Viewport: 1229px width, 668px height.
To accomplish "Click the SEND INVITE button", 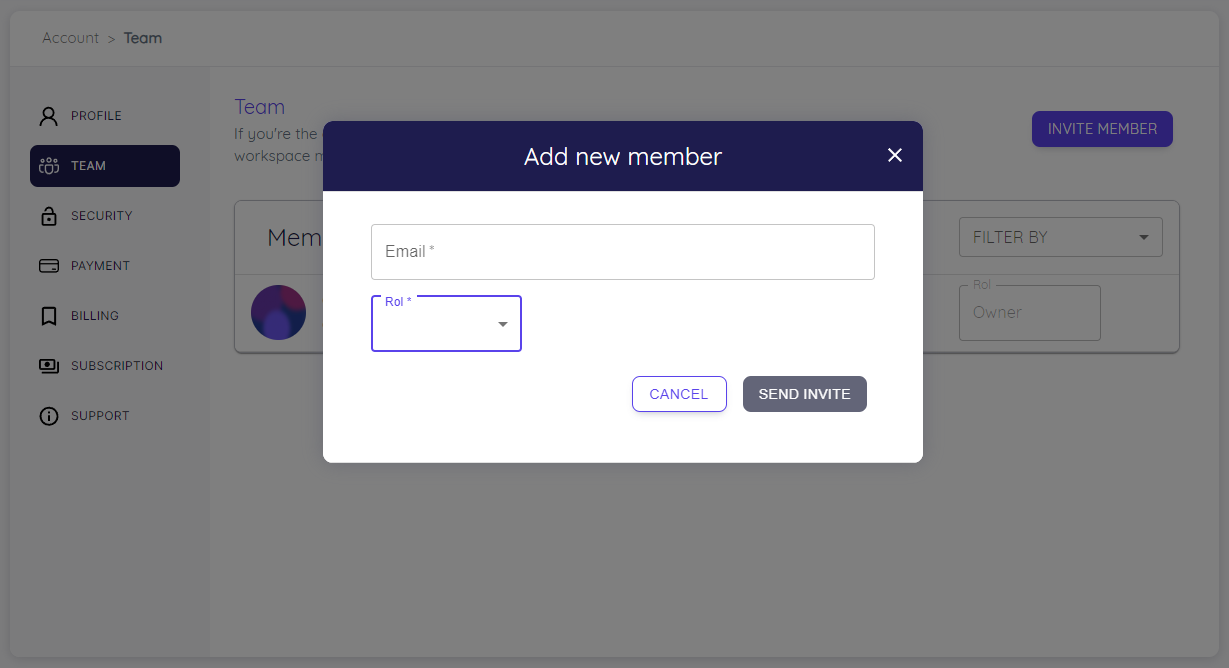I will [x=805, y=394].
